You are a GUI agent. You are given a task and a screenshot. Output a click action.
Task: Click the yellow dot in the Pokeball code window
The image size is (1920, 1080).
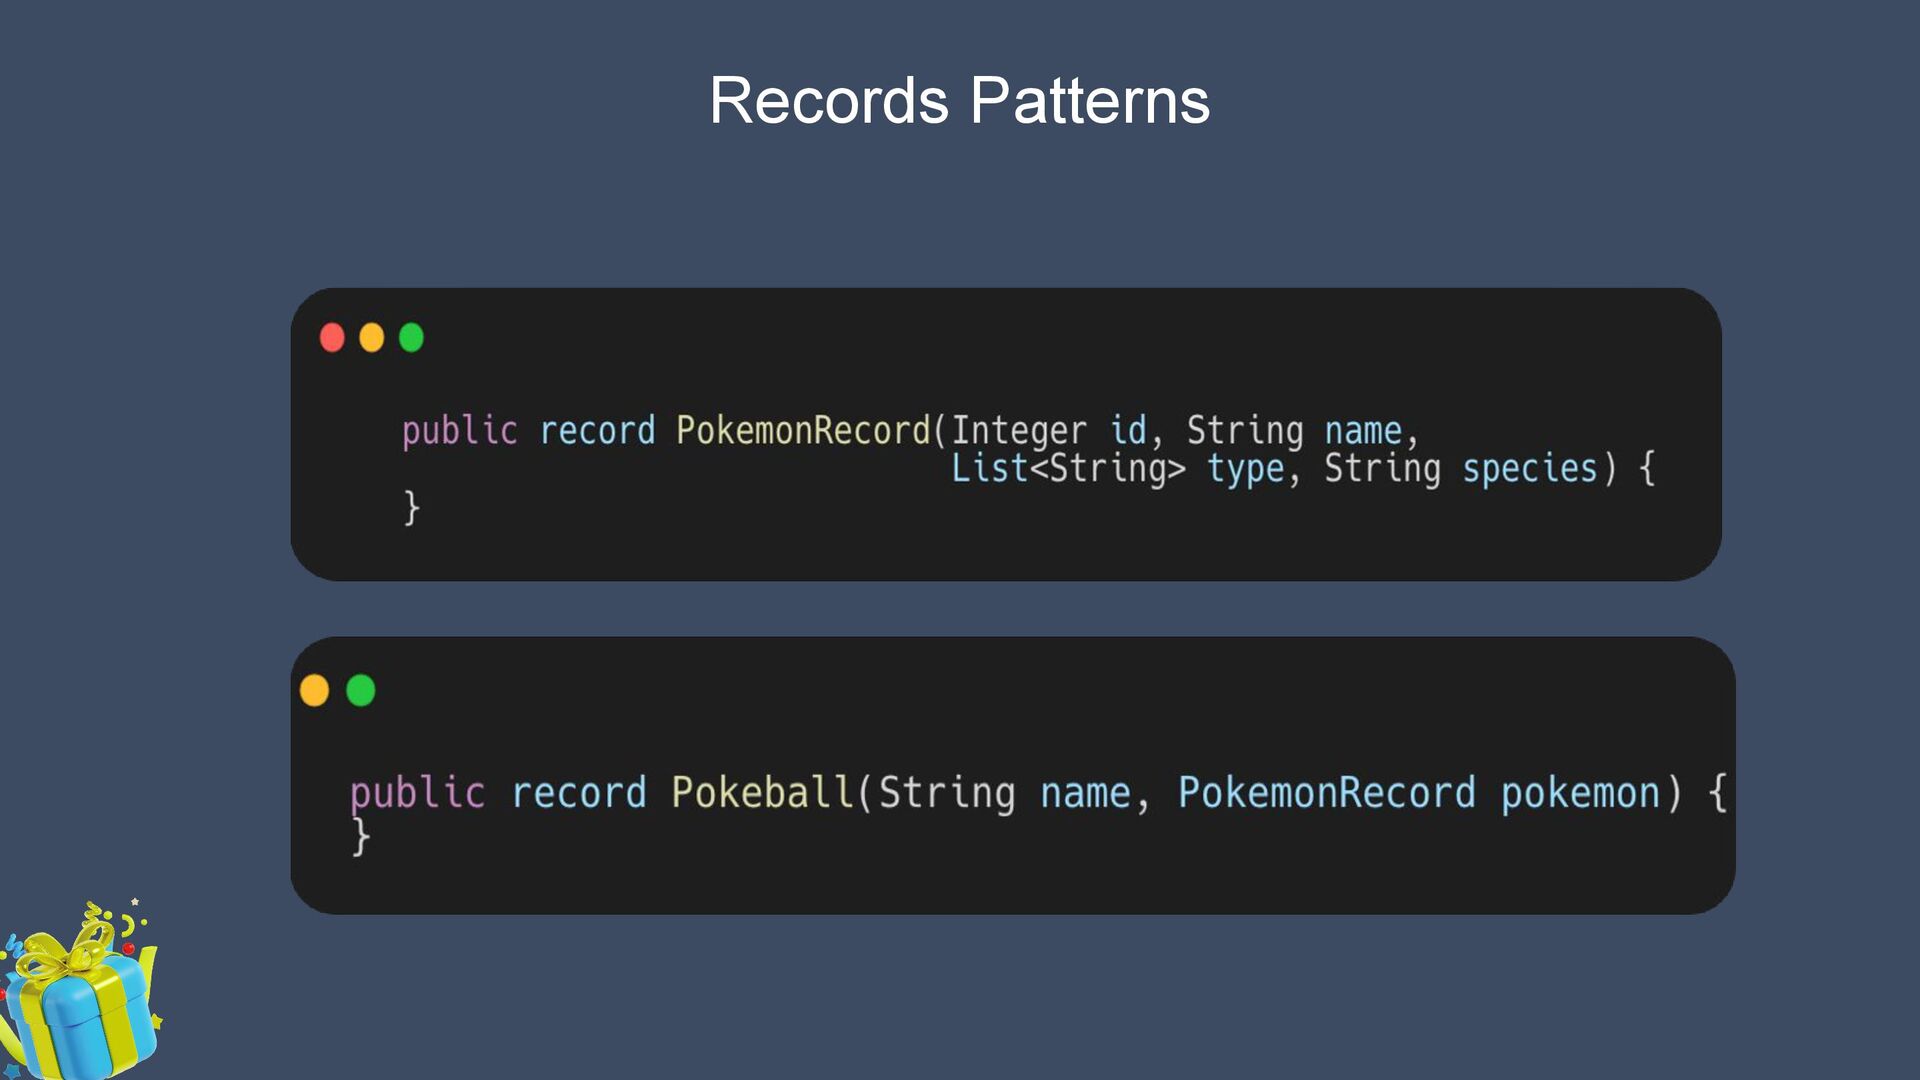[x=314, y=690]
